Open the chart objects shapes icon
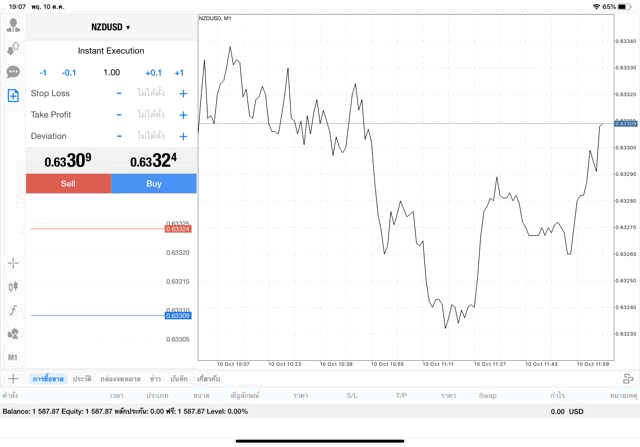 [x=13, y=334]
